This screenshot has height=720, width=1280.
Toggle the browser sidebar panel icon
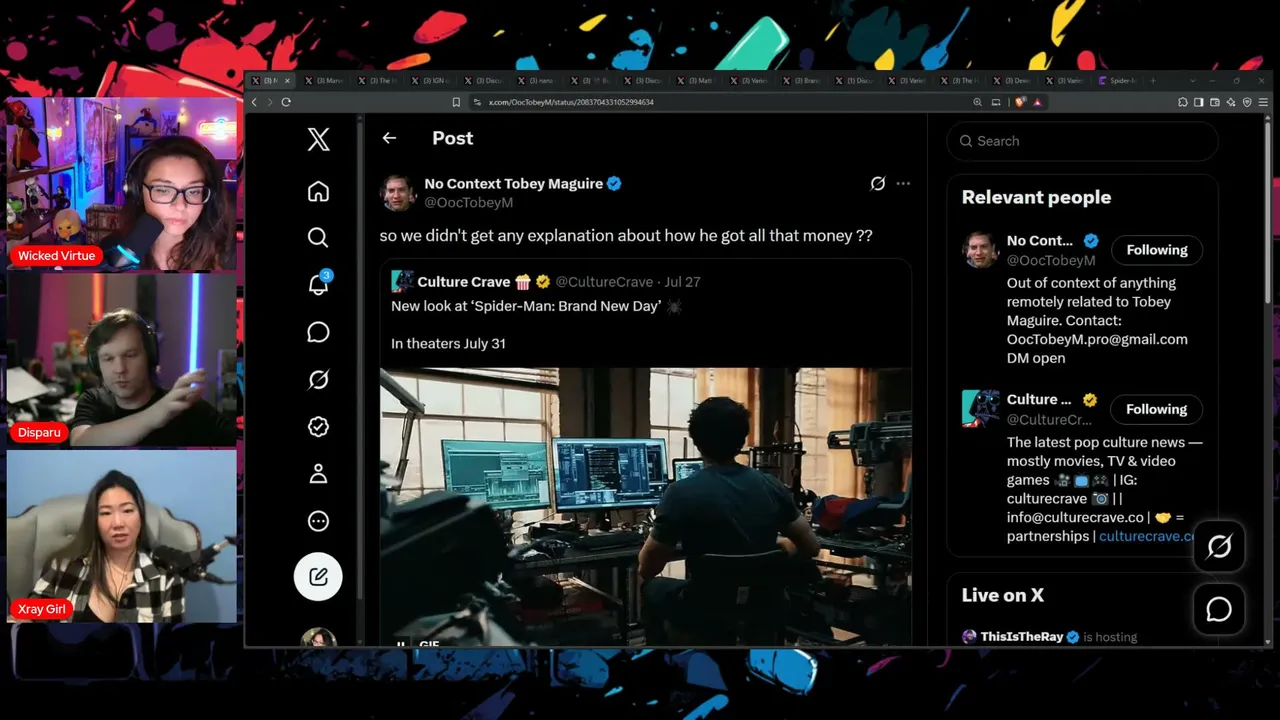pos(1199,102)
